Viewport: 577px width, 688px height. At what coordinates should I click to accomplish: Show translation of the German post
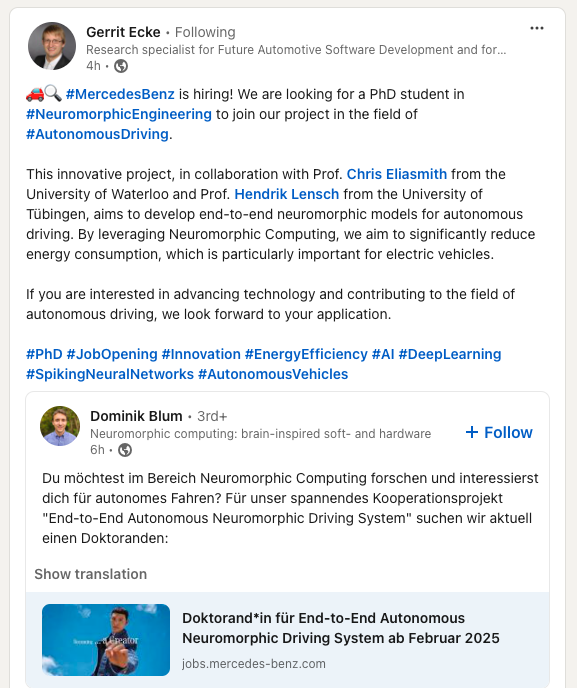click(91, 574)
